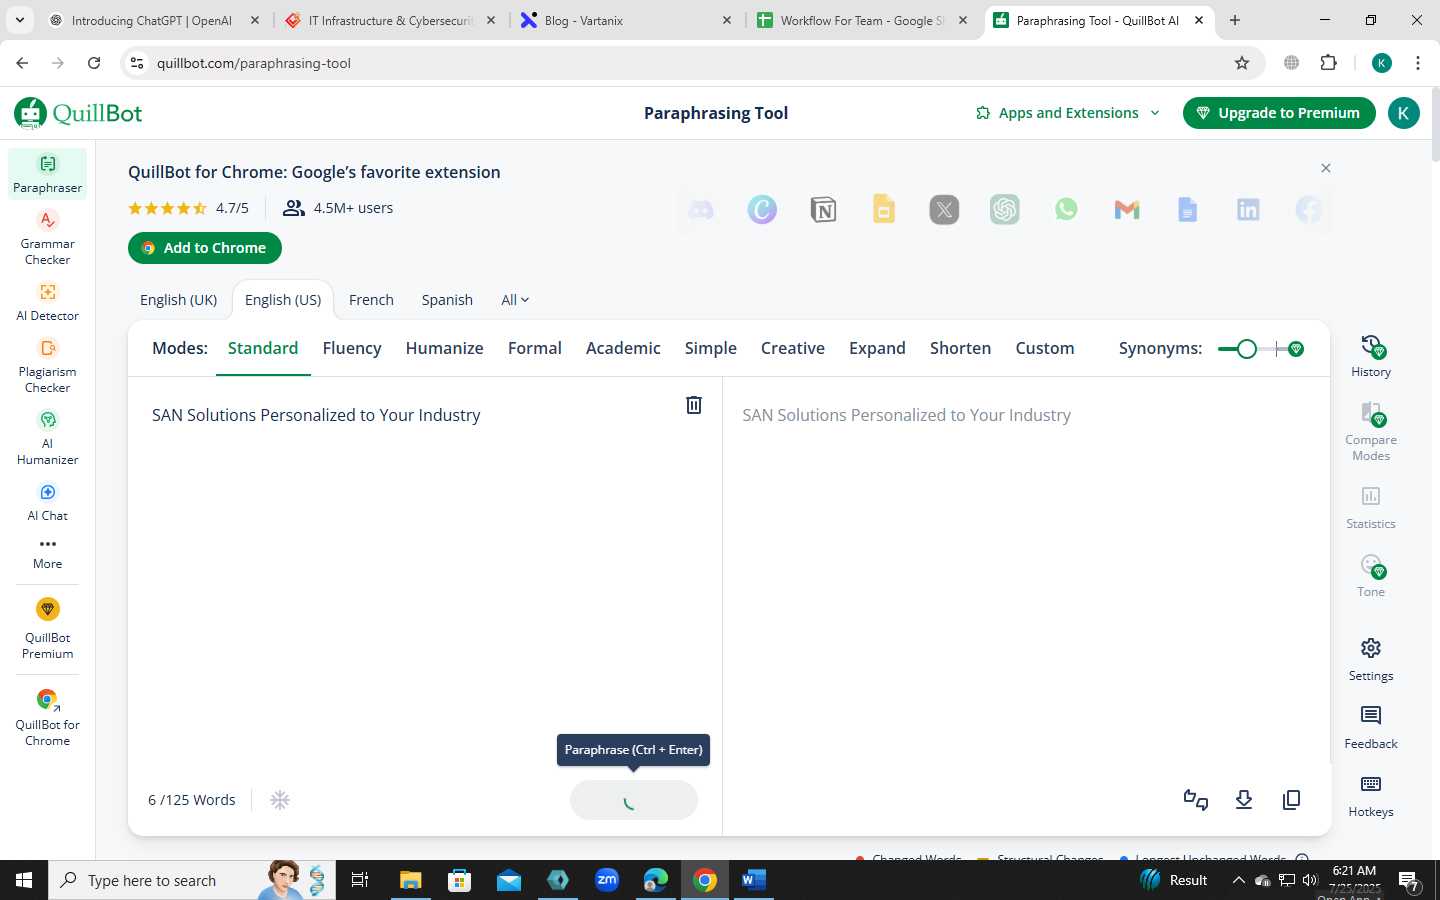The height and width of the screenshot is (900, 1440).
Task: Open paraphraser Settings gear
Action: [1371, 659]
